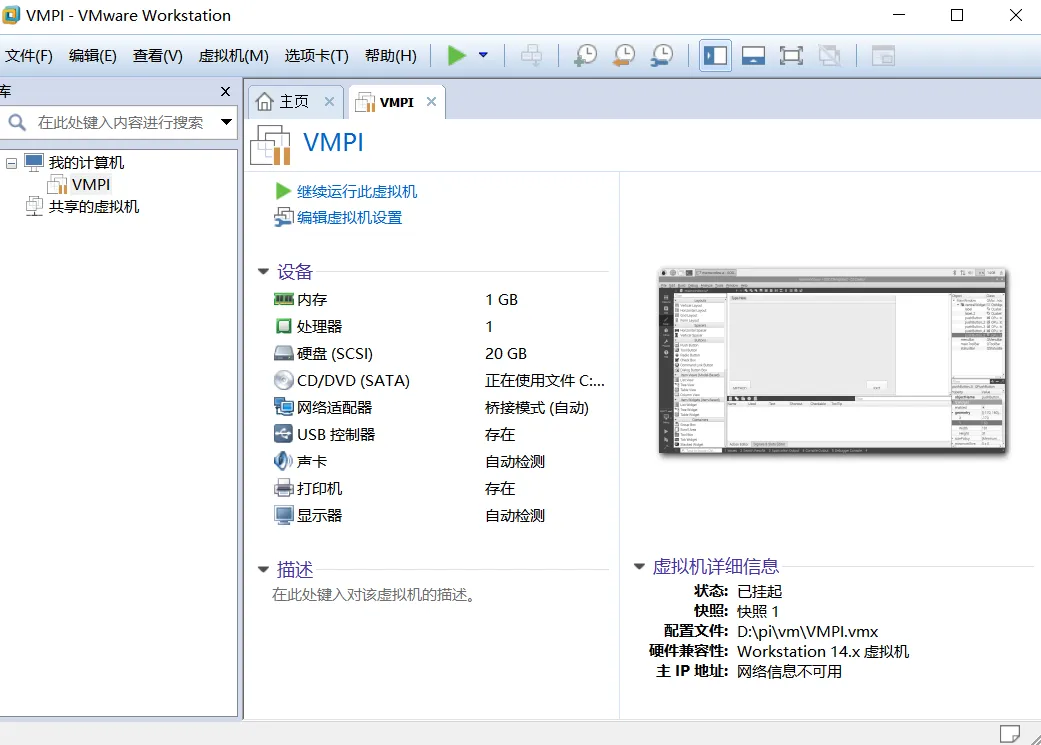Click the library search input field

point(120,122)
